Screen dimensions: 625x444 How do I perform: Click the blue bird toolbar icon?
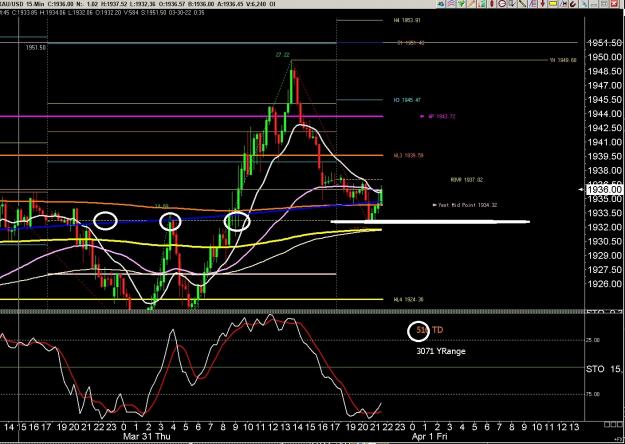point(441,4)
